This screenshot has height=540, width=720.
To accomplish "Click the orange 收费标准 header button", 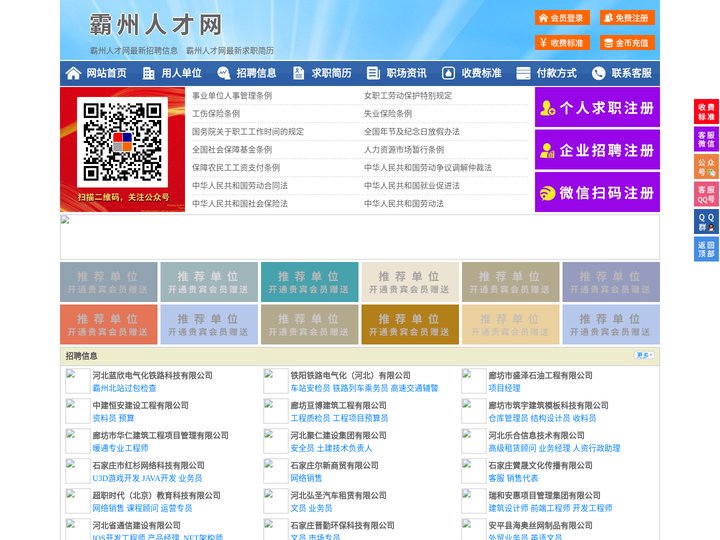I will [562, 43].
